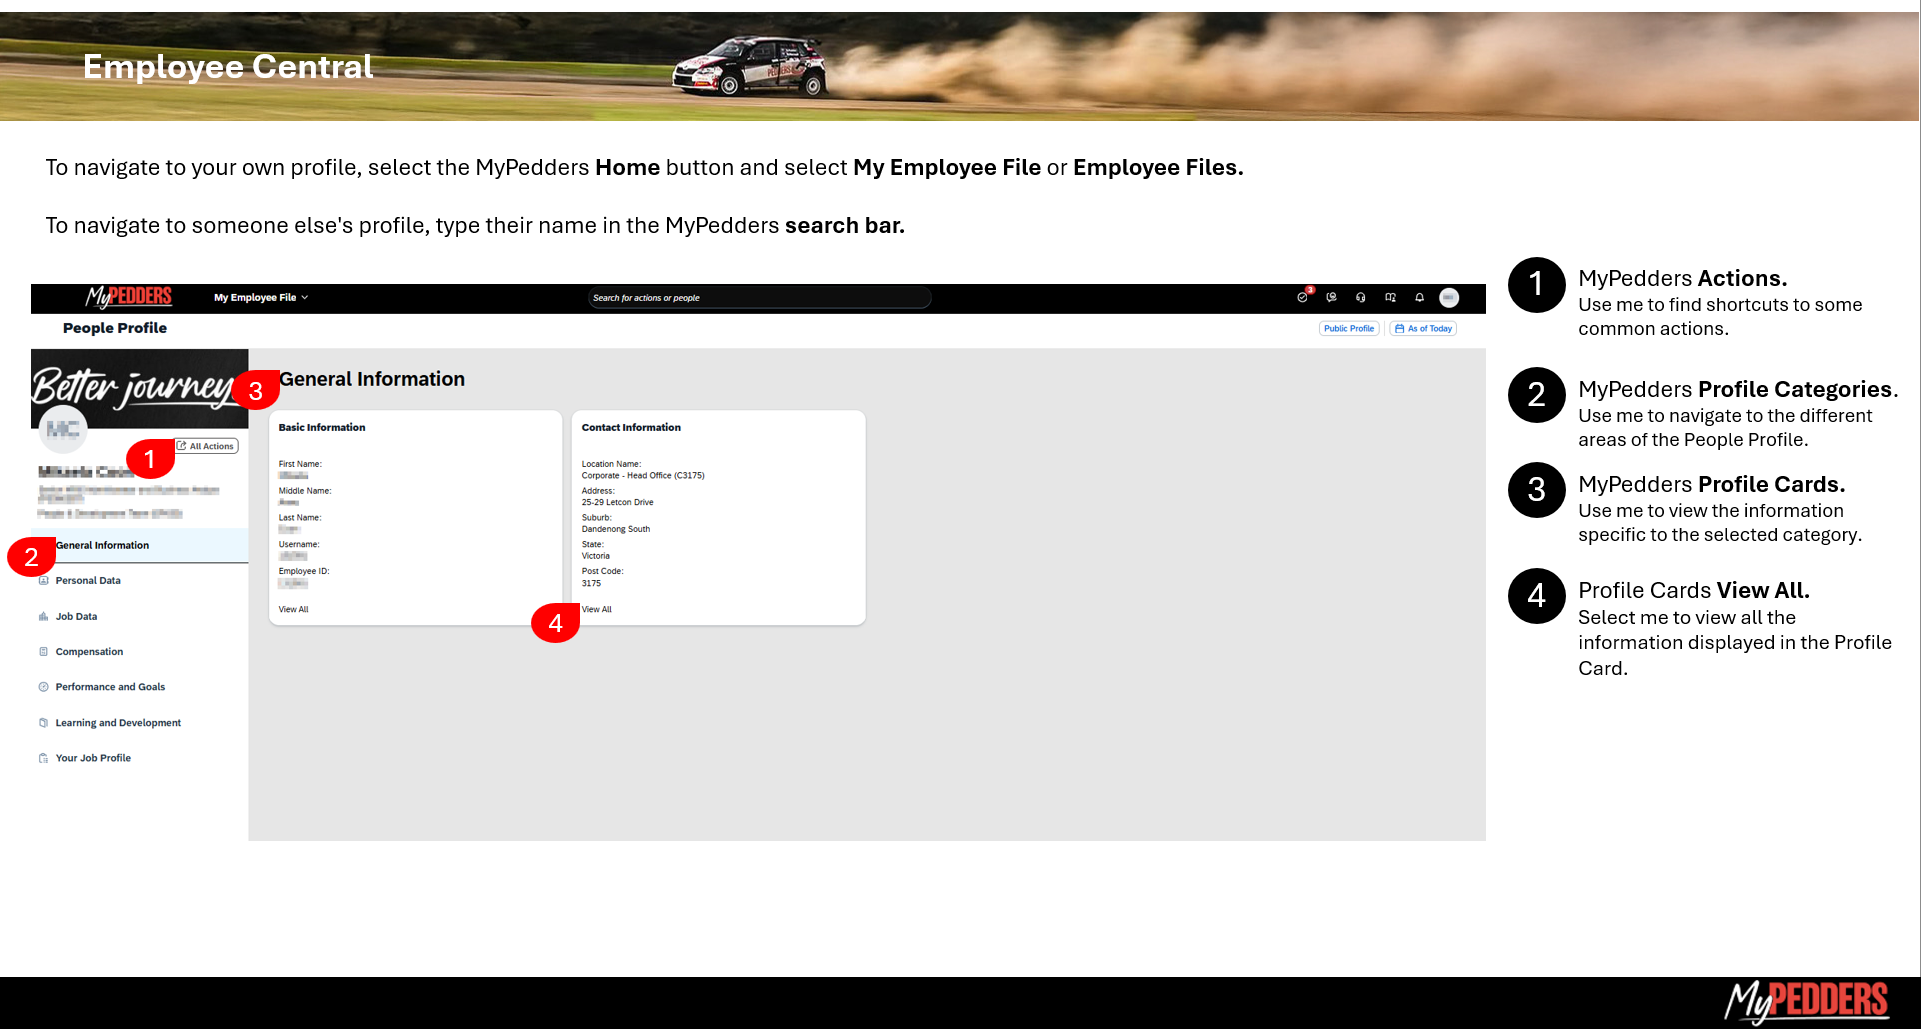
Task: Open the to-do checkmark icon with badge
Action: pos(1302,298)
